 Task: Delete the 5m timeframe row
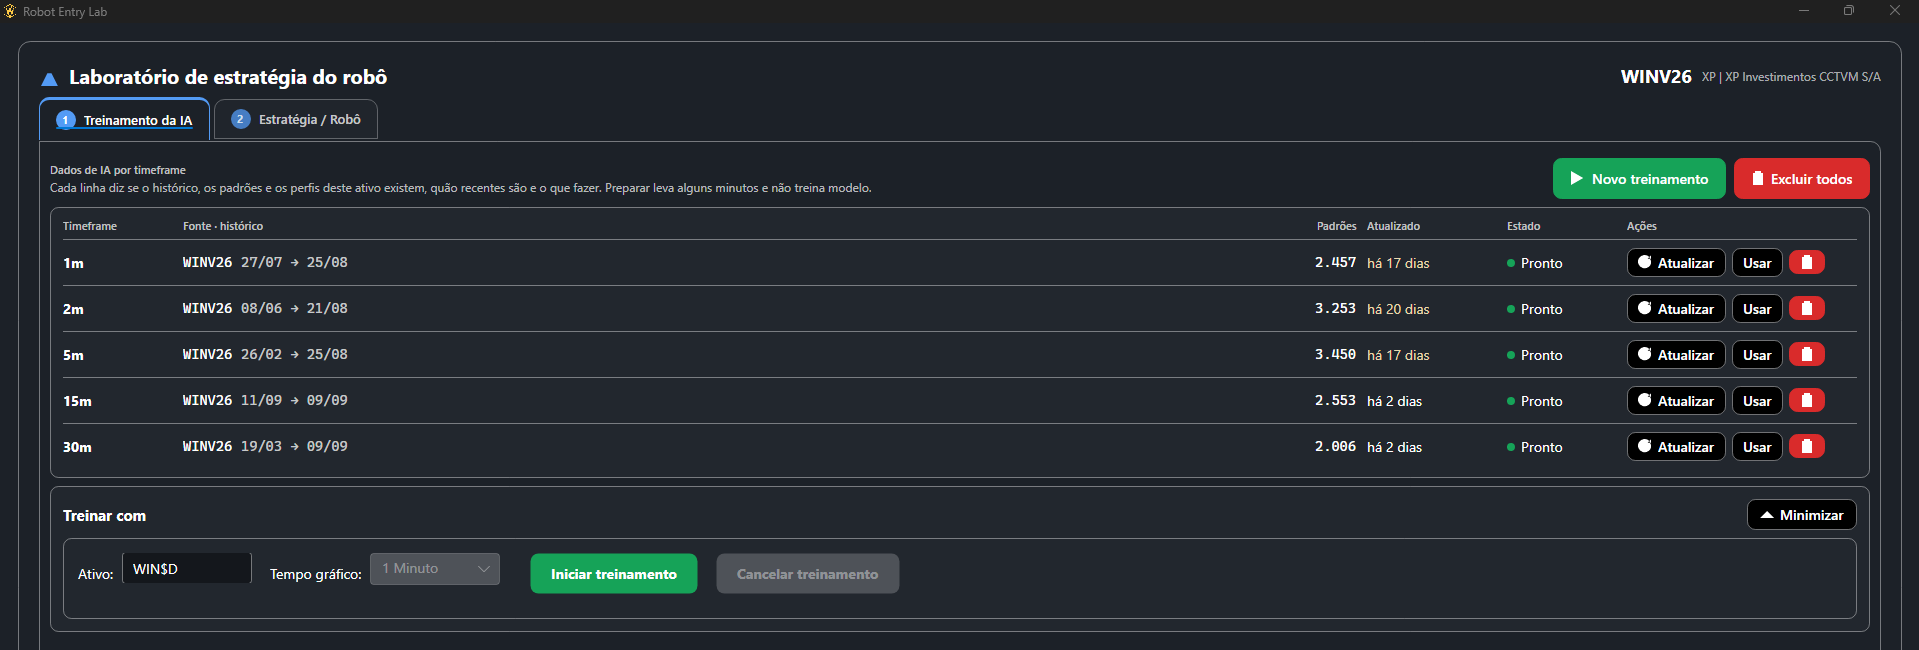1806,355
